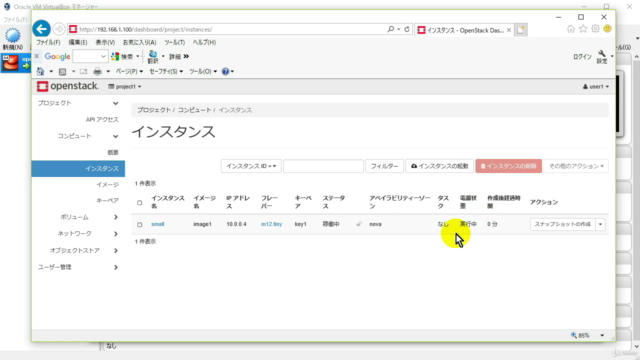Open favorites star icon

click(x=583, y=29)
